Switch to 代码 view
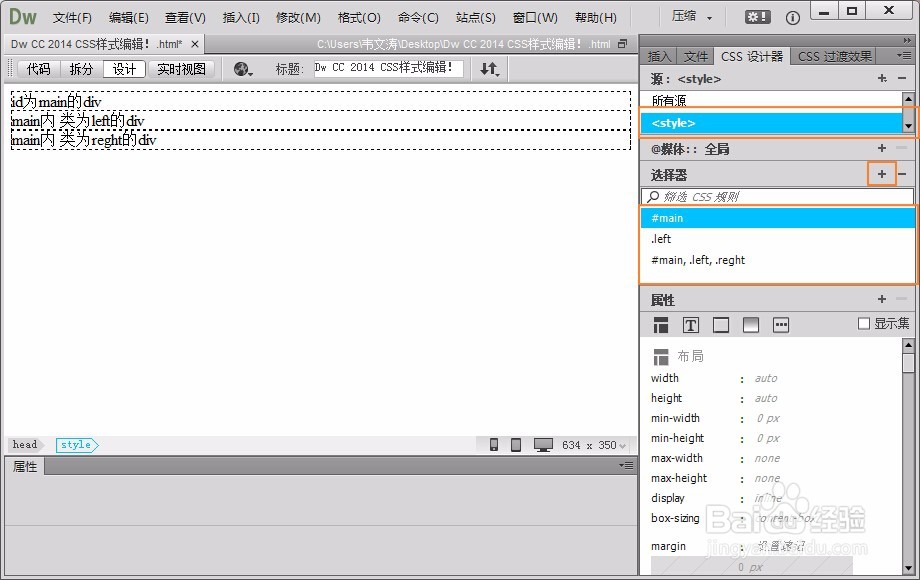 (x=39, y=69)
